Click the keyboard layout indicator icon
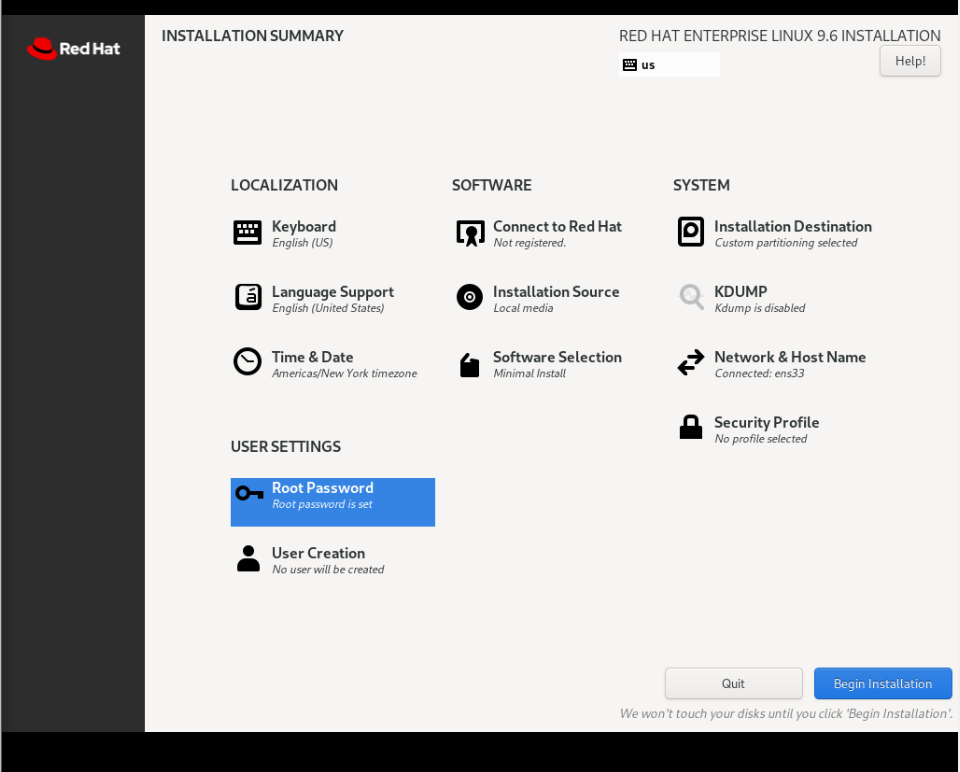The width and height of the screenshot is (960, 772). pos(629,65)
